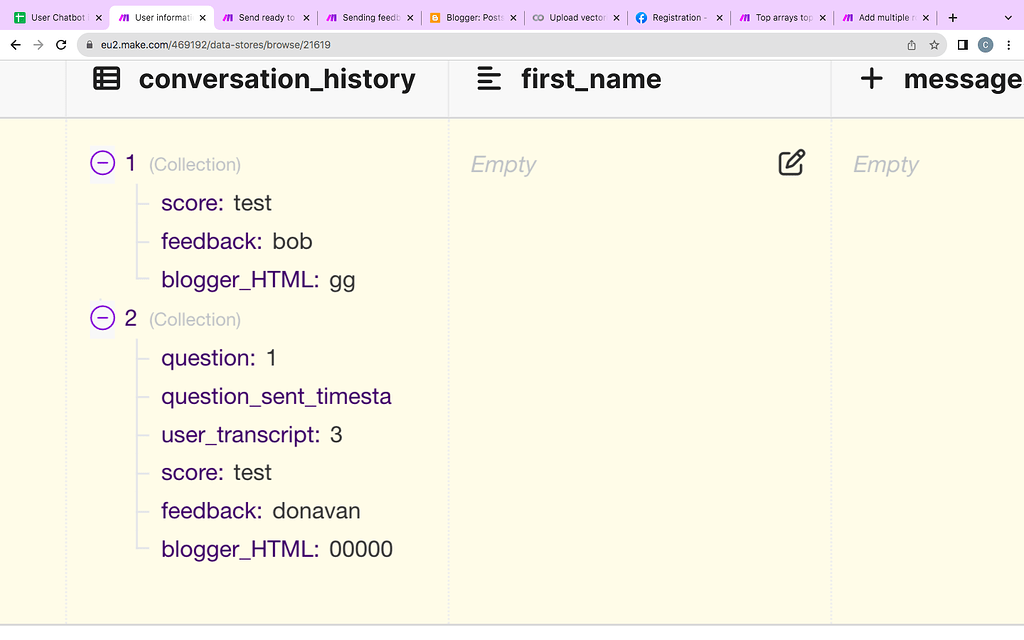1024x640 pixels.
Task: Switch to the Blogger Posts tab
Action: 466,17
